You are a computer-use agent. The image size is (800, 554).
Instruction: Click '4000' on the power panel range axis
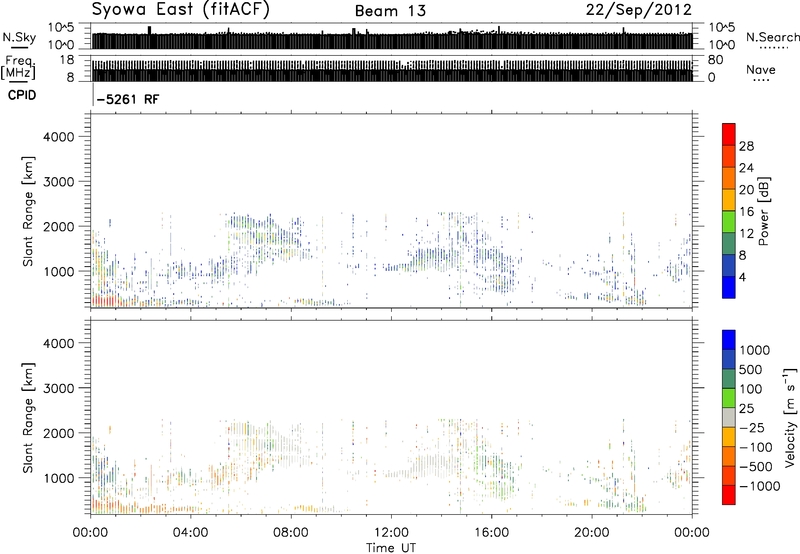click(x=59, y=137)
